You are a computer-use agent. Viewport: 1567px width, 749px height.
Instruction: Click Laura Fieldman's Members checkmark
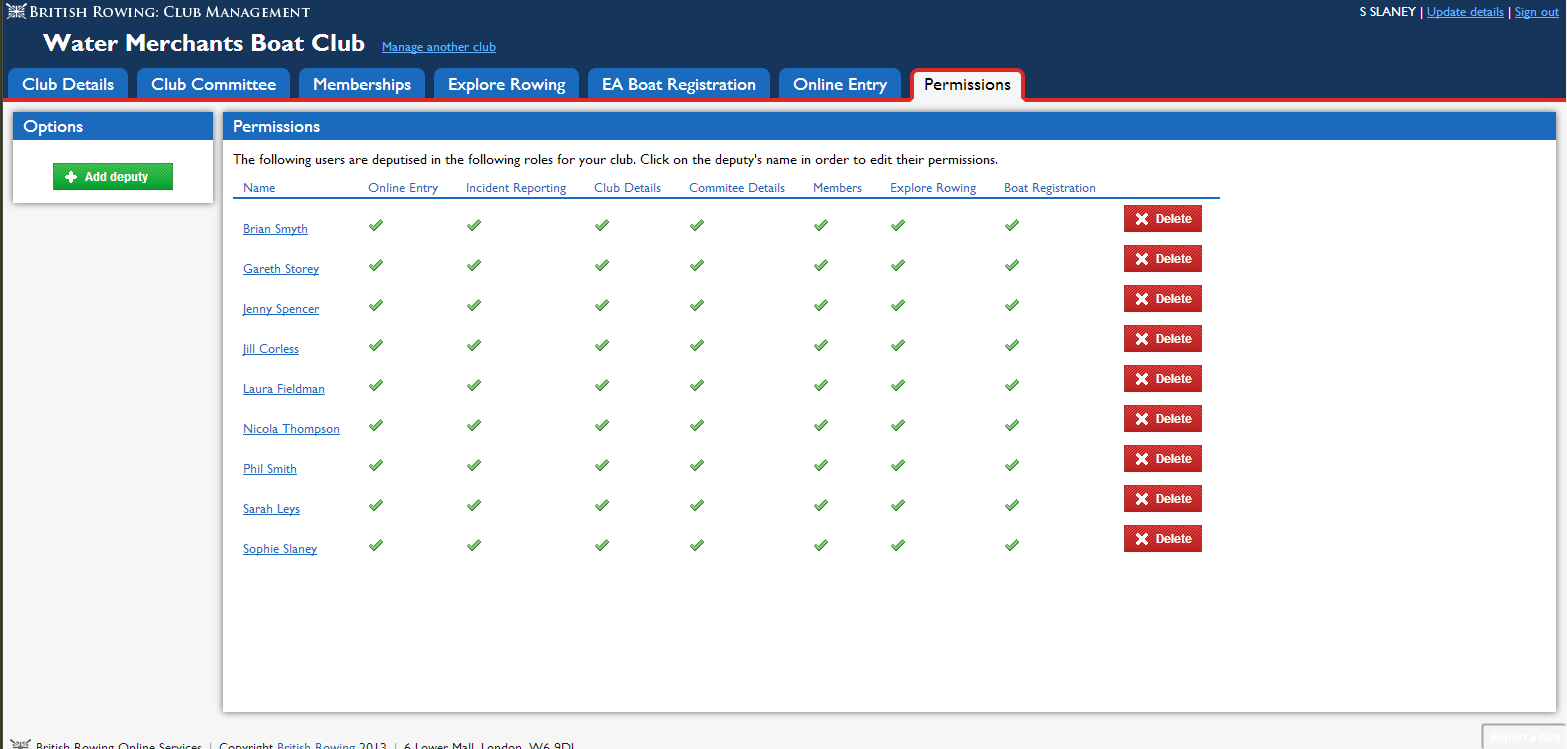click(821, 385)
